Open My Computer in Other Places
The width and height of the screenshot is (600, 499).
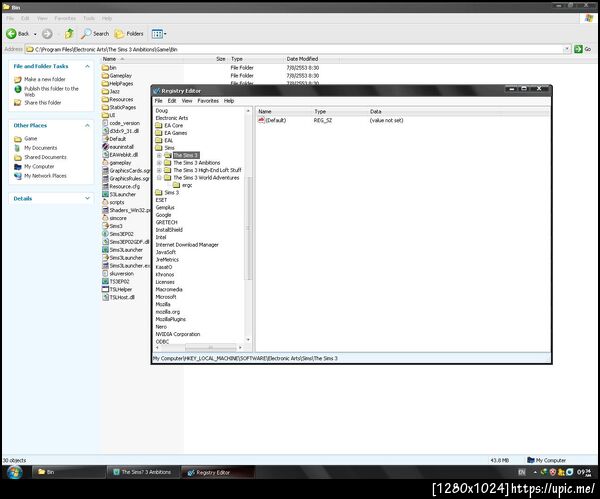(39, 166)
